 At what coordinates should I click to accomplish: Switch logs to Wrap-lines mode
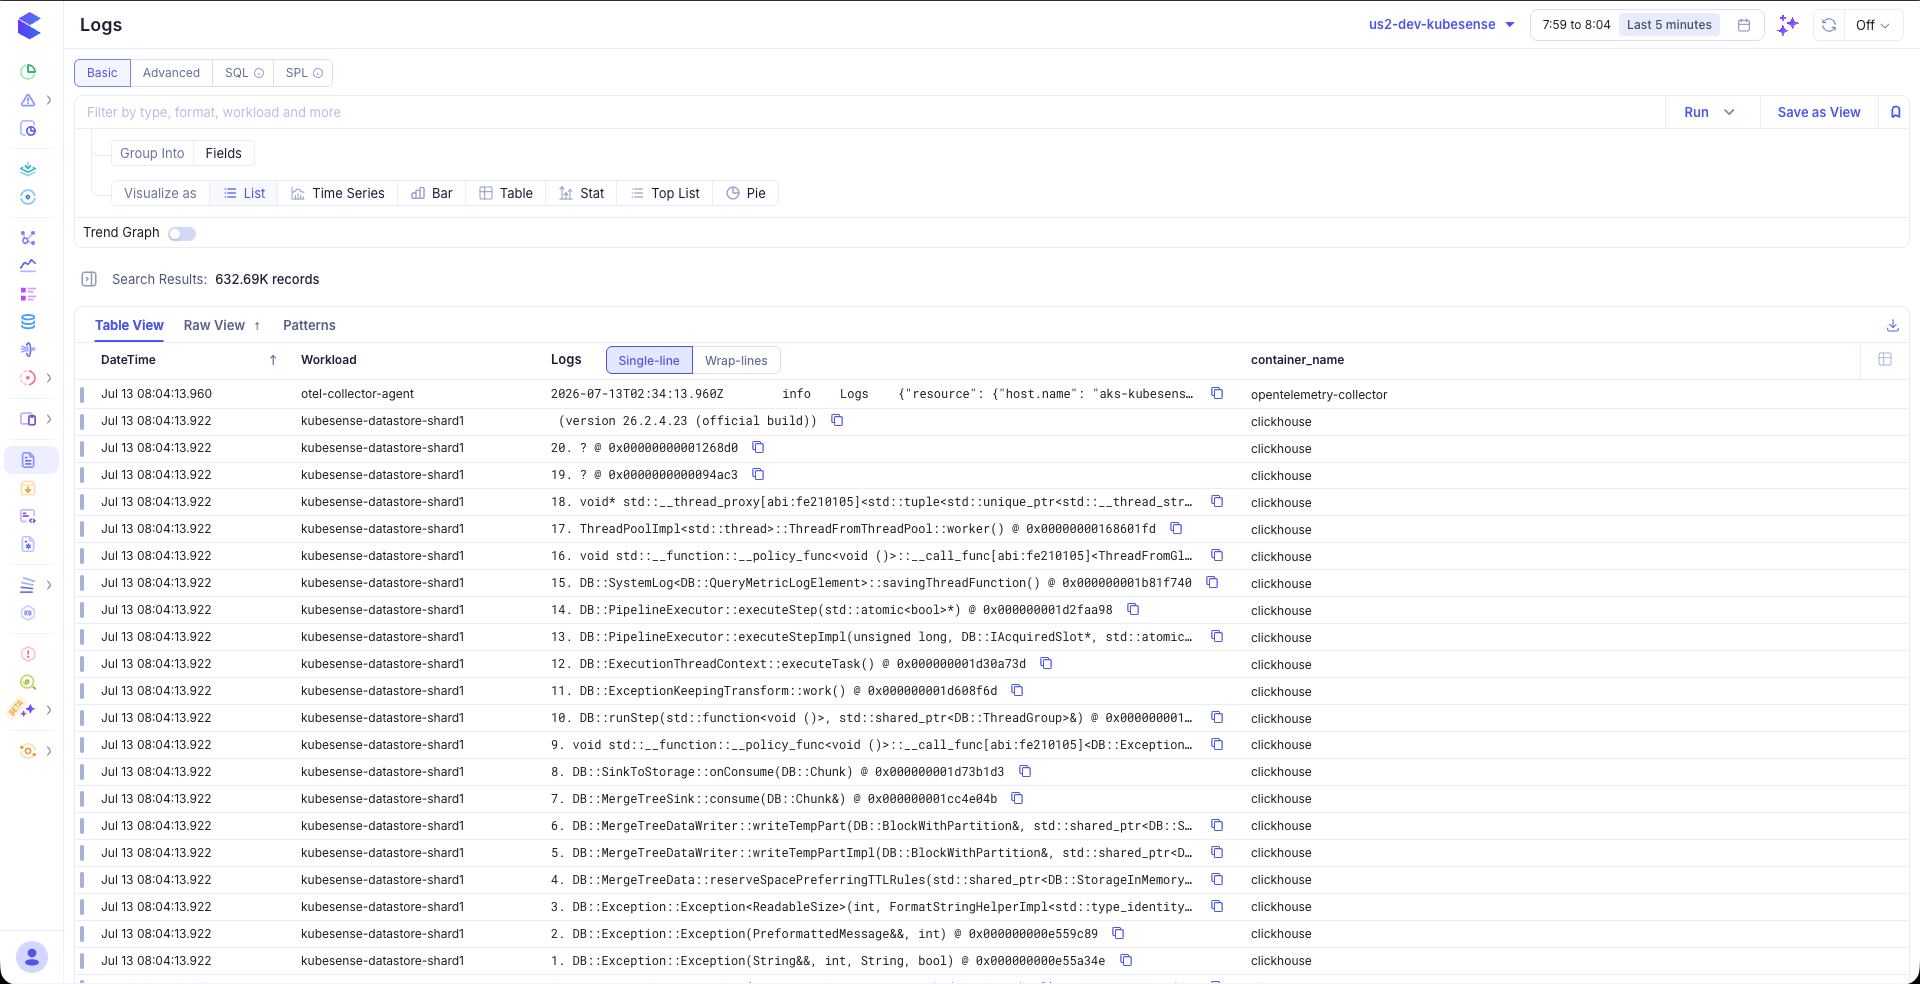[x=736, y=360]
